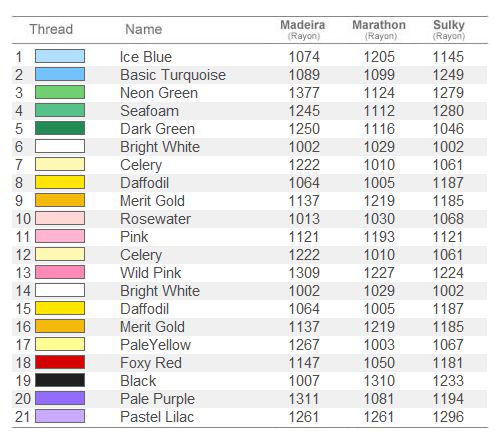
Task: Select the Rosewater swatch in row 10
Action: (x=60, y=218)
